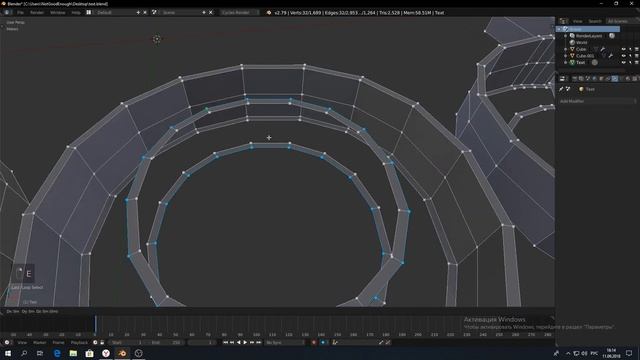Expand the Text object in outliner
Screen dimensions: 640x360
[x=566, y=63]
